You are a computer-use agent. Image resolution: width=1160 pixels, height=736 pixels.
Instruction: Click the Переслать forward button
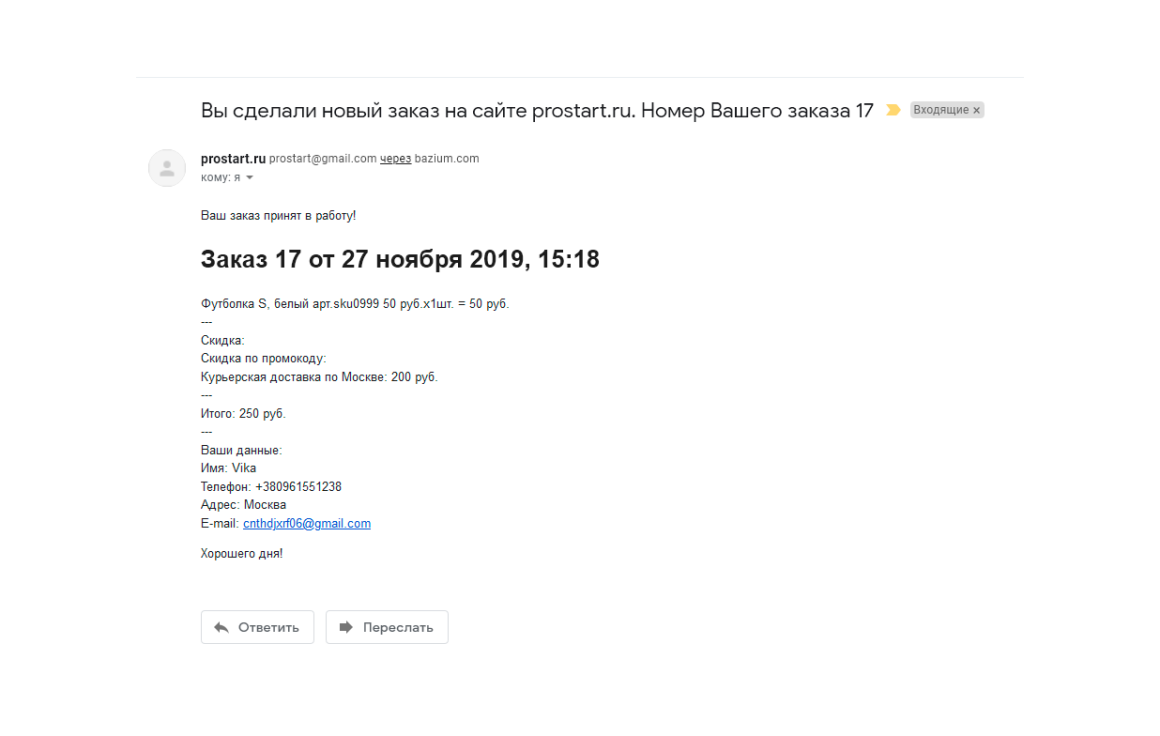tap(387, 627)
